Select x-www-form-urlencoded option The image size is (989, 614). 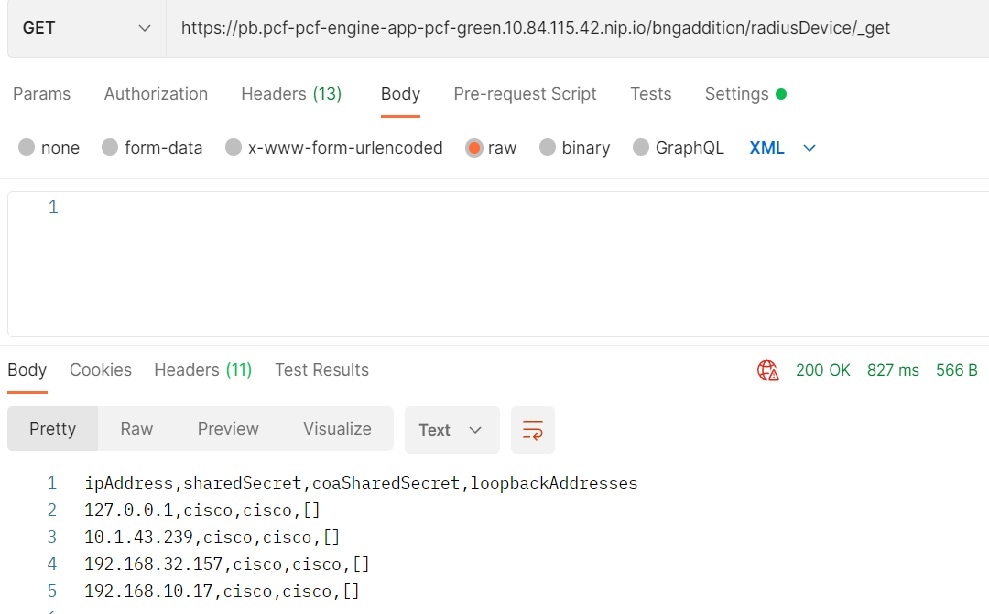click(x=334, y=148)
